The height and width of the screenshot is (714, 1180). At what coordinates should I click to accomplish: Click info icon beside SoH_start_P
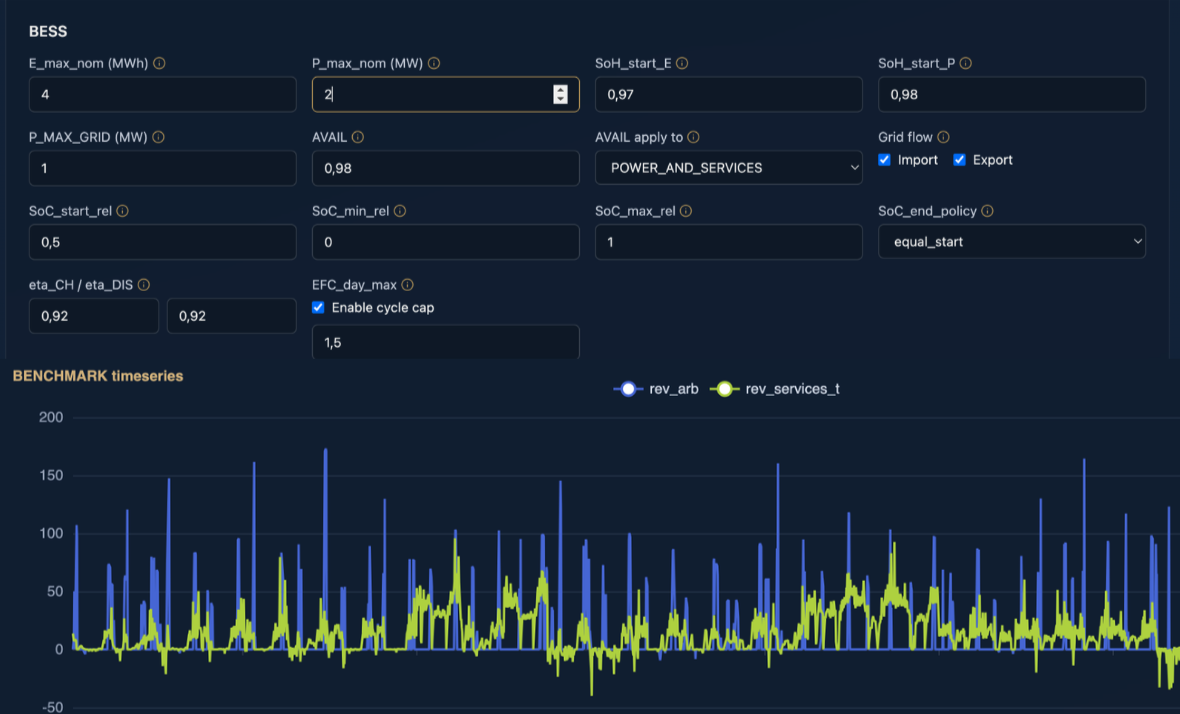(966, 63)
